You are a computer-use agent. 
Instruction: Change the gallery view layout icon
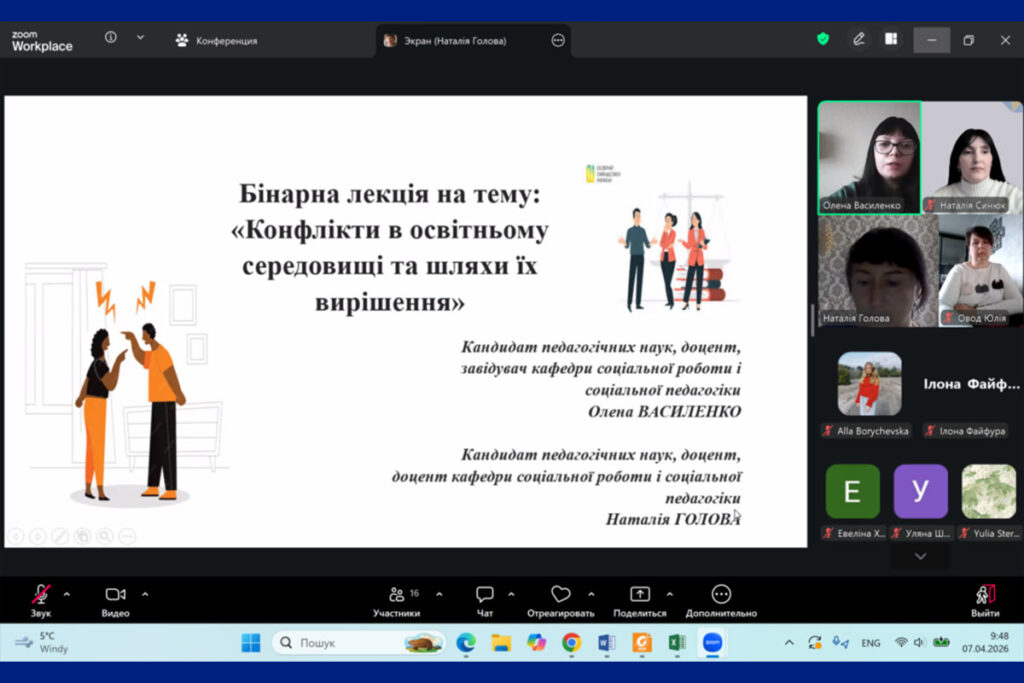tap(891, 39)
